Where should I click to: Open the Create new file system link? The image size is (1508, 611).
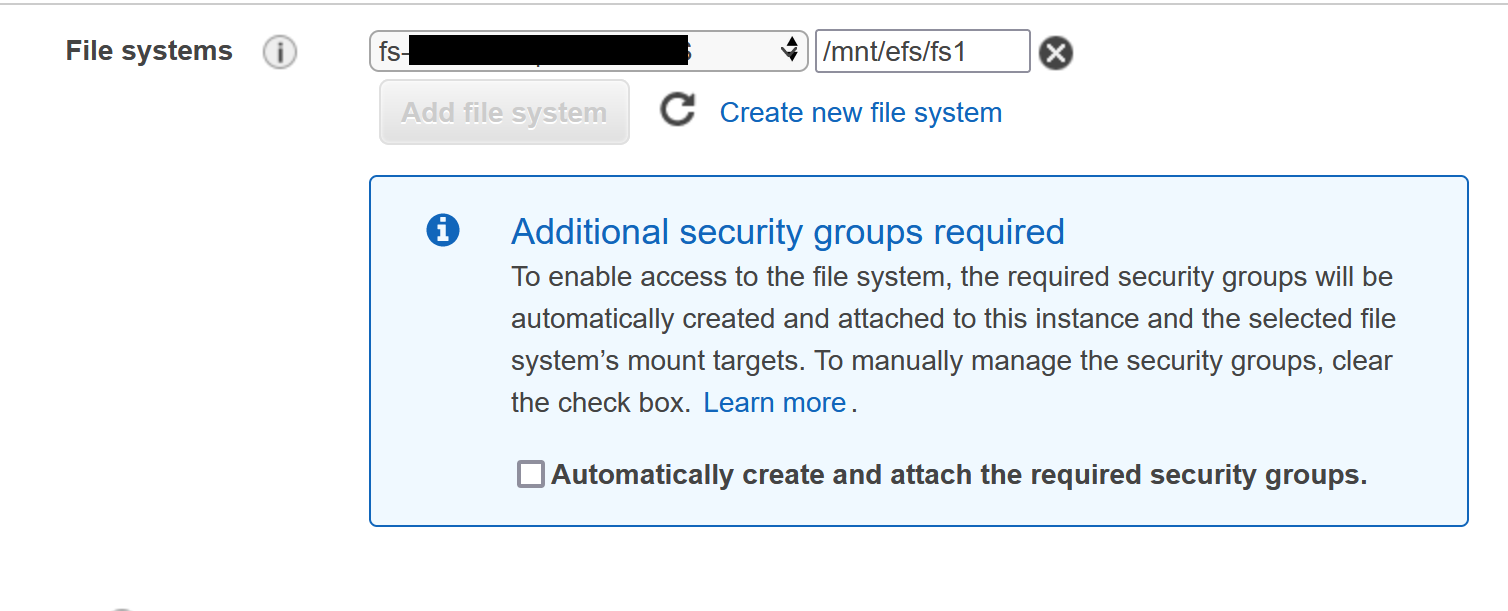[860, 112]
